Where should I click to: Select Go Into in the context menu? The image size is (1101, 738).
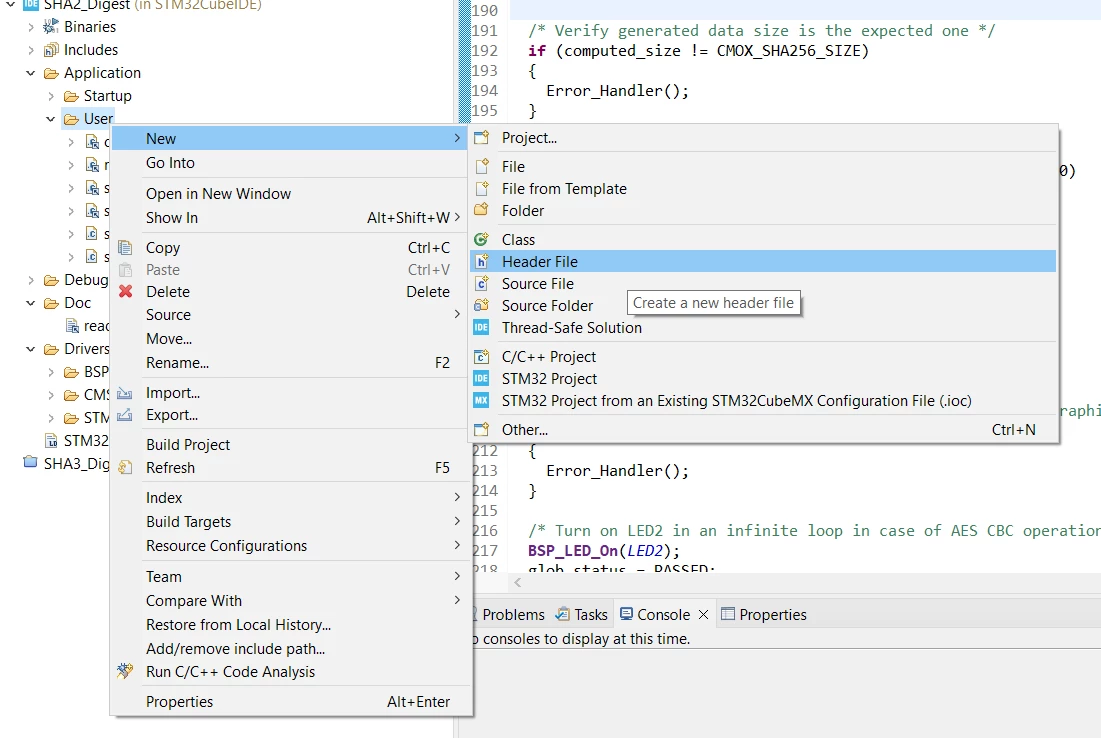click(291, 163)
